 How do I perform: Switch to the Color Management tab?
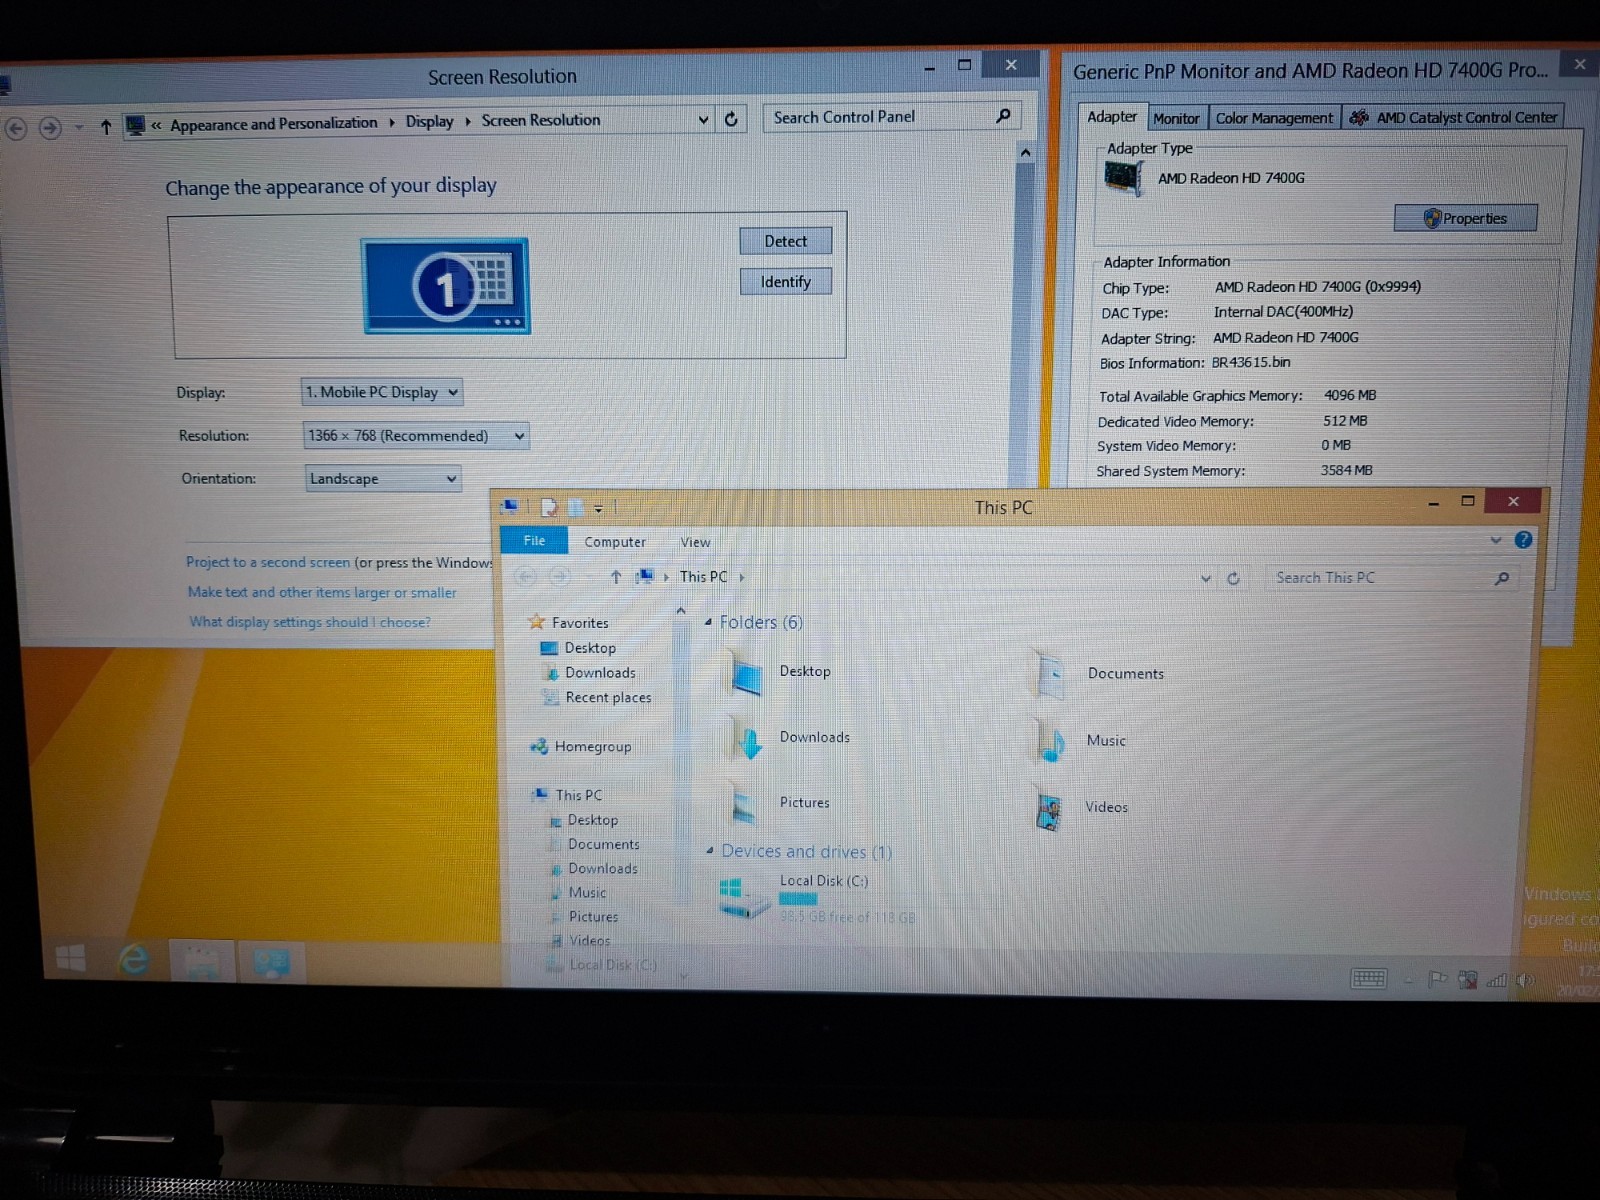point(1274,118)
